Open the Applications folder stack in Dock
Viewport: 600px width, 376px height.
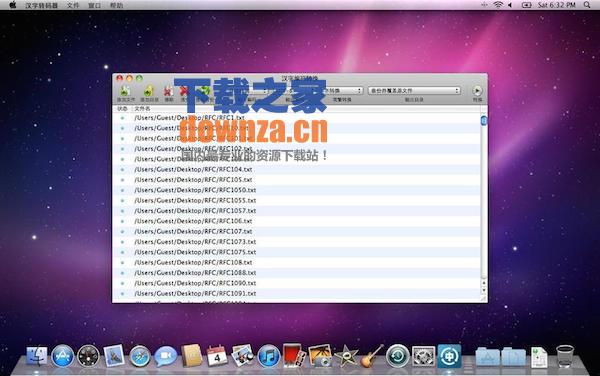488,356
